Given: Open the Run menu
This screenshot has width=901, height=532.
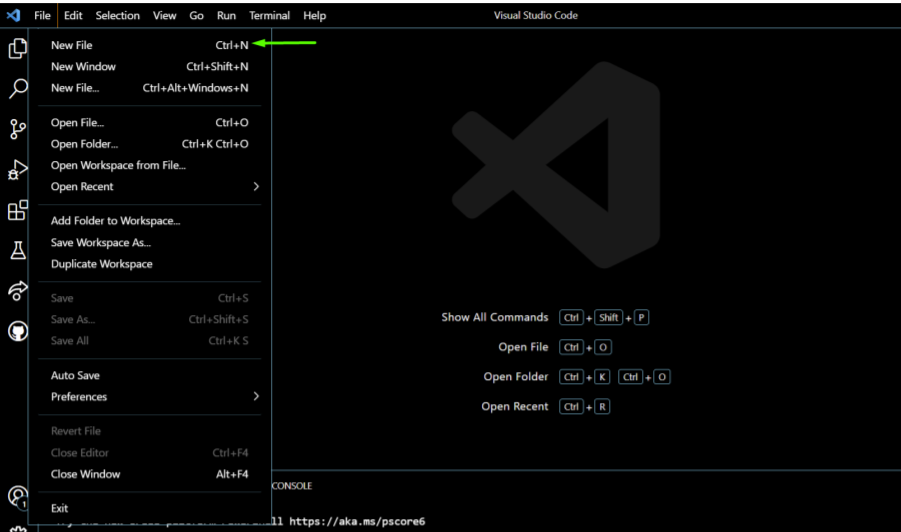Looking at the screenshot, I should click(226, 16).
